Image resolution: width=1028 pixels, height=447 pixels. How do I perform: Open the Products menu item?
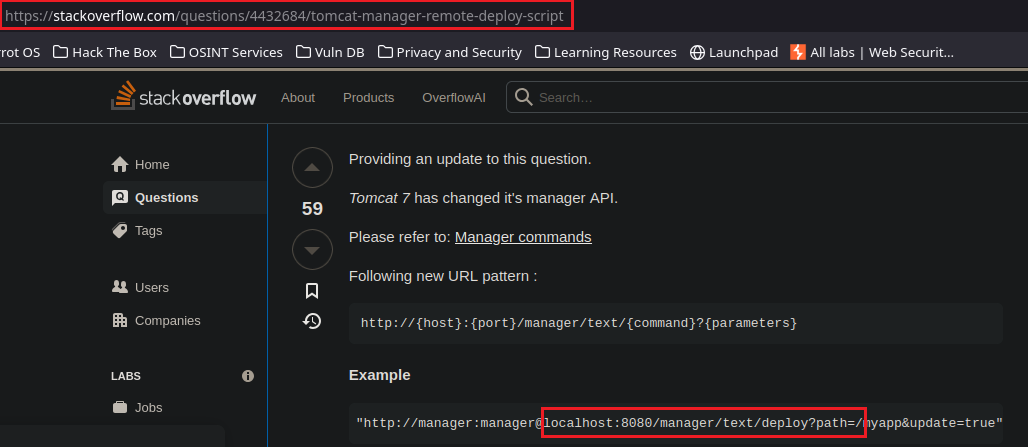pos(368,97)
